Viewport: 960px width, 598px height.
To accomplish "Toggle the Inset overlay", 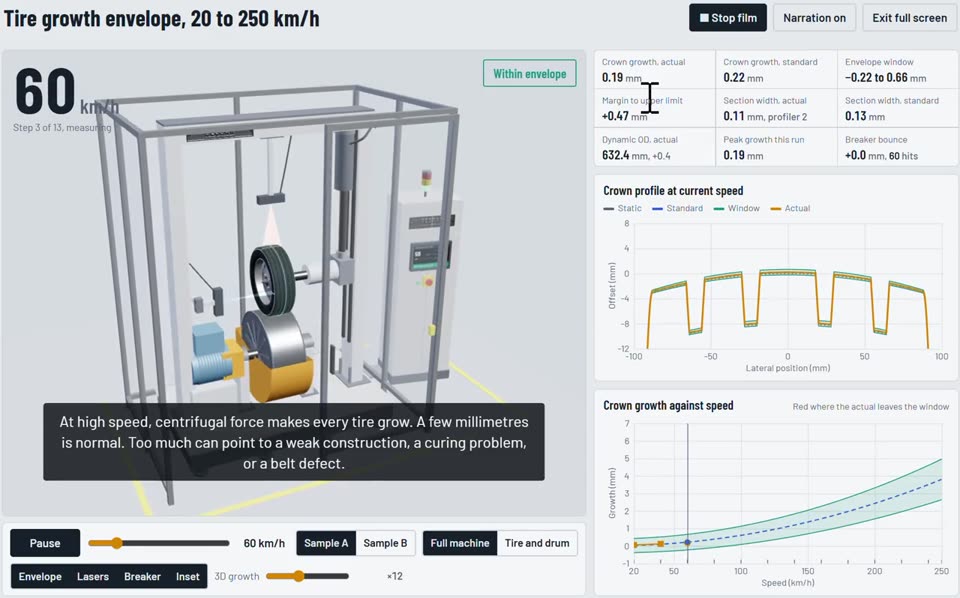I will click(x=187, y=576).
